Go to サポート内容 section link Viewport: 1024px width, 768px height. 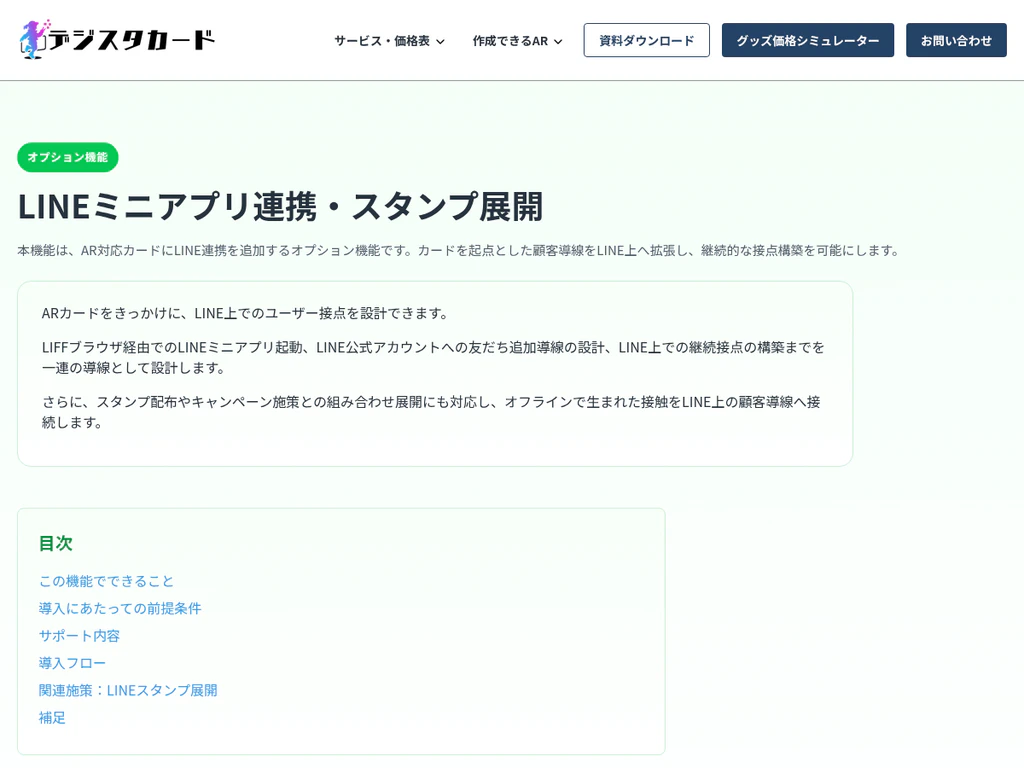[80, 636]
